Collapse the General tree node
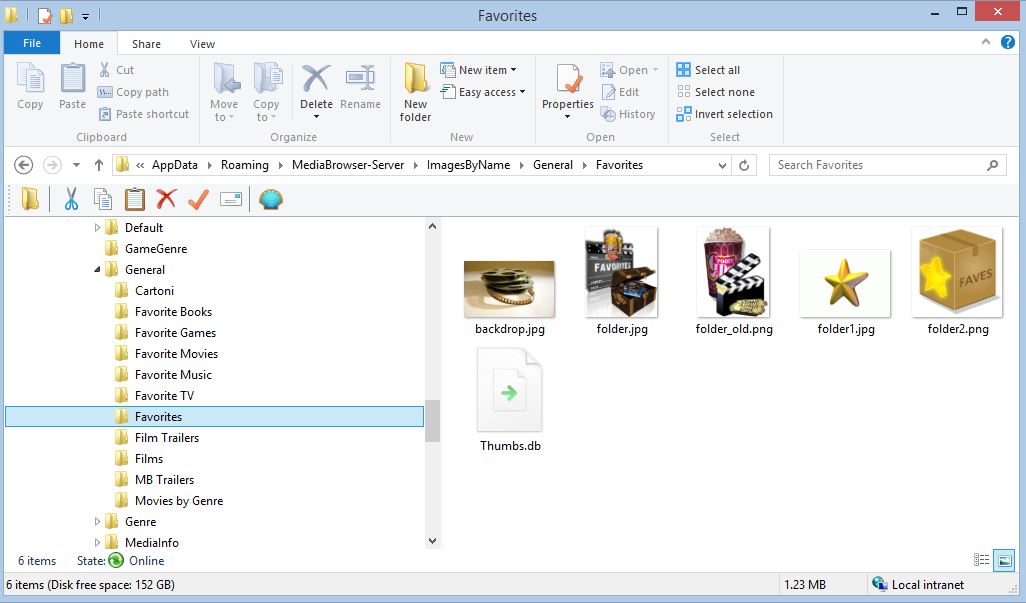Screen dimensions: 1026x603 tap(97, 269)
